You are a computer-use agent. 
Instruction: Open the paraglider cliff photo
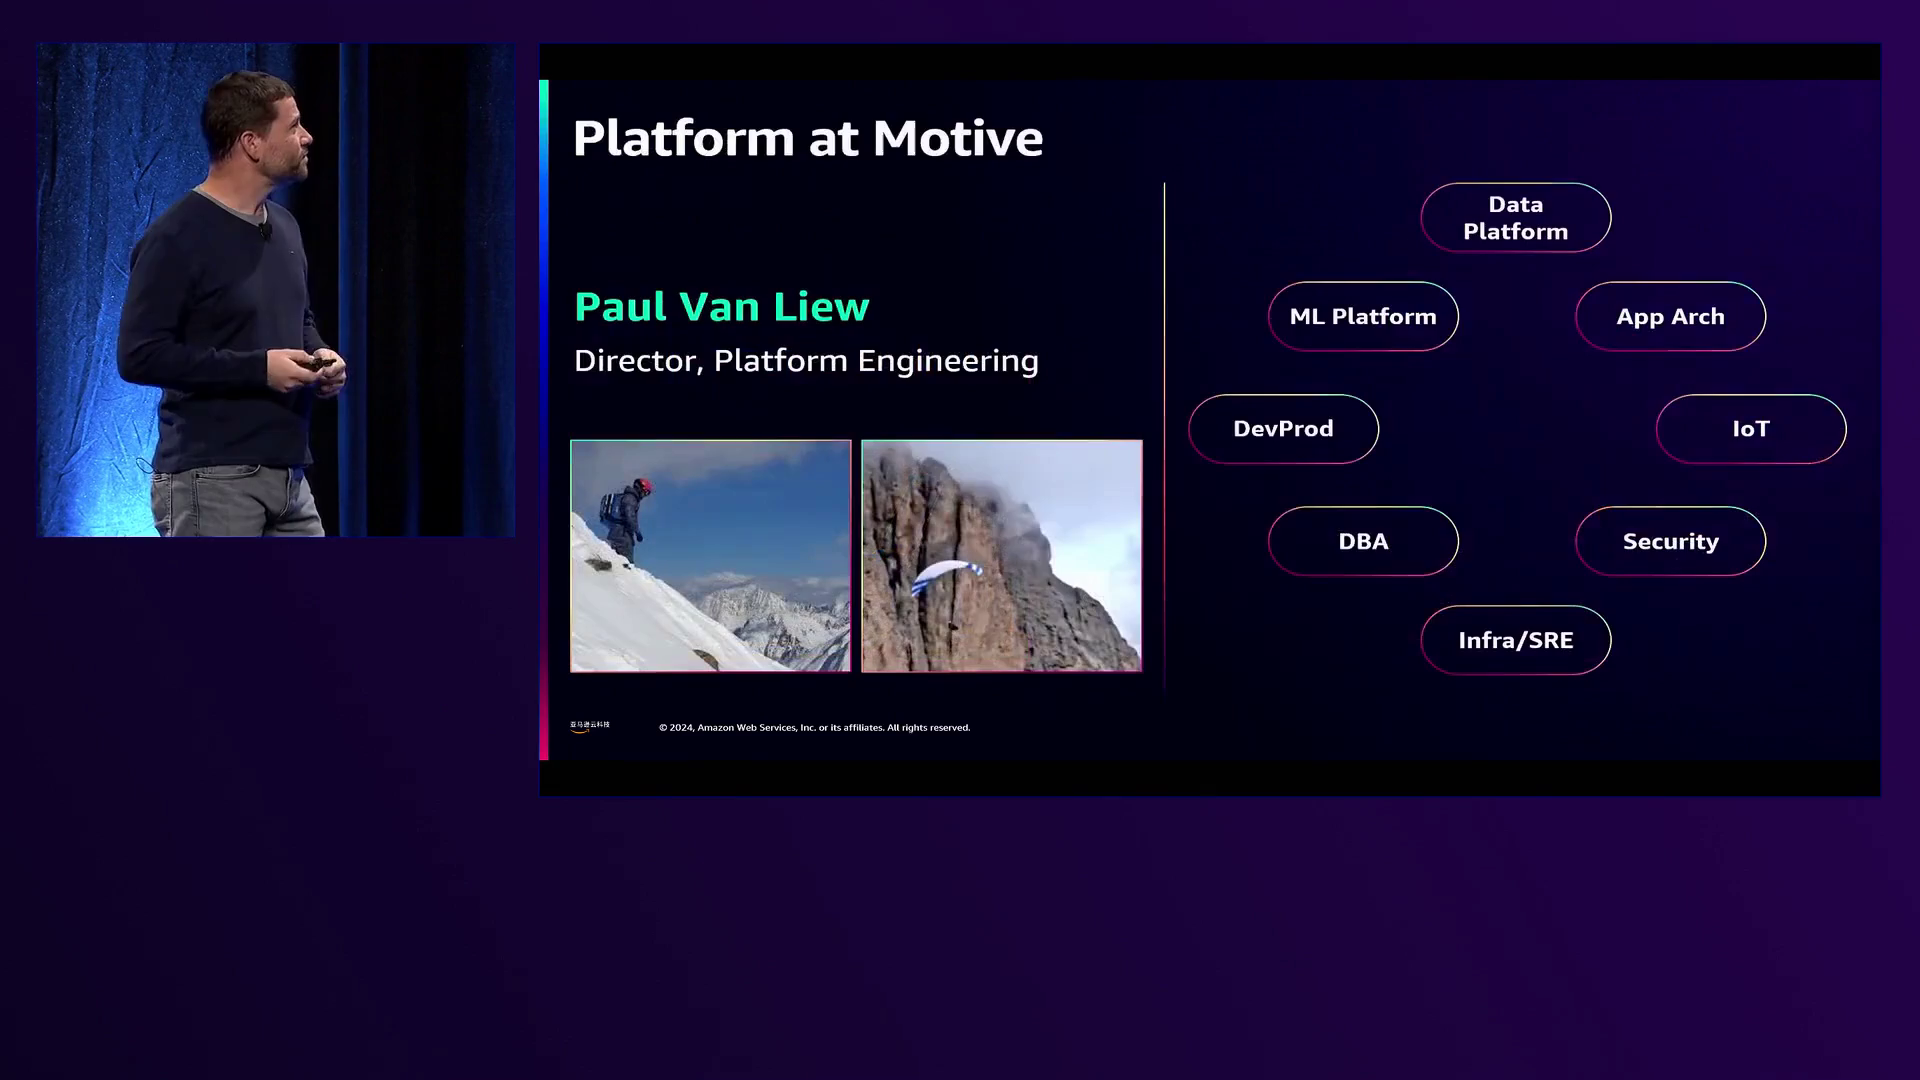point(1001,556)
